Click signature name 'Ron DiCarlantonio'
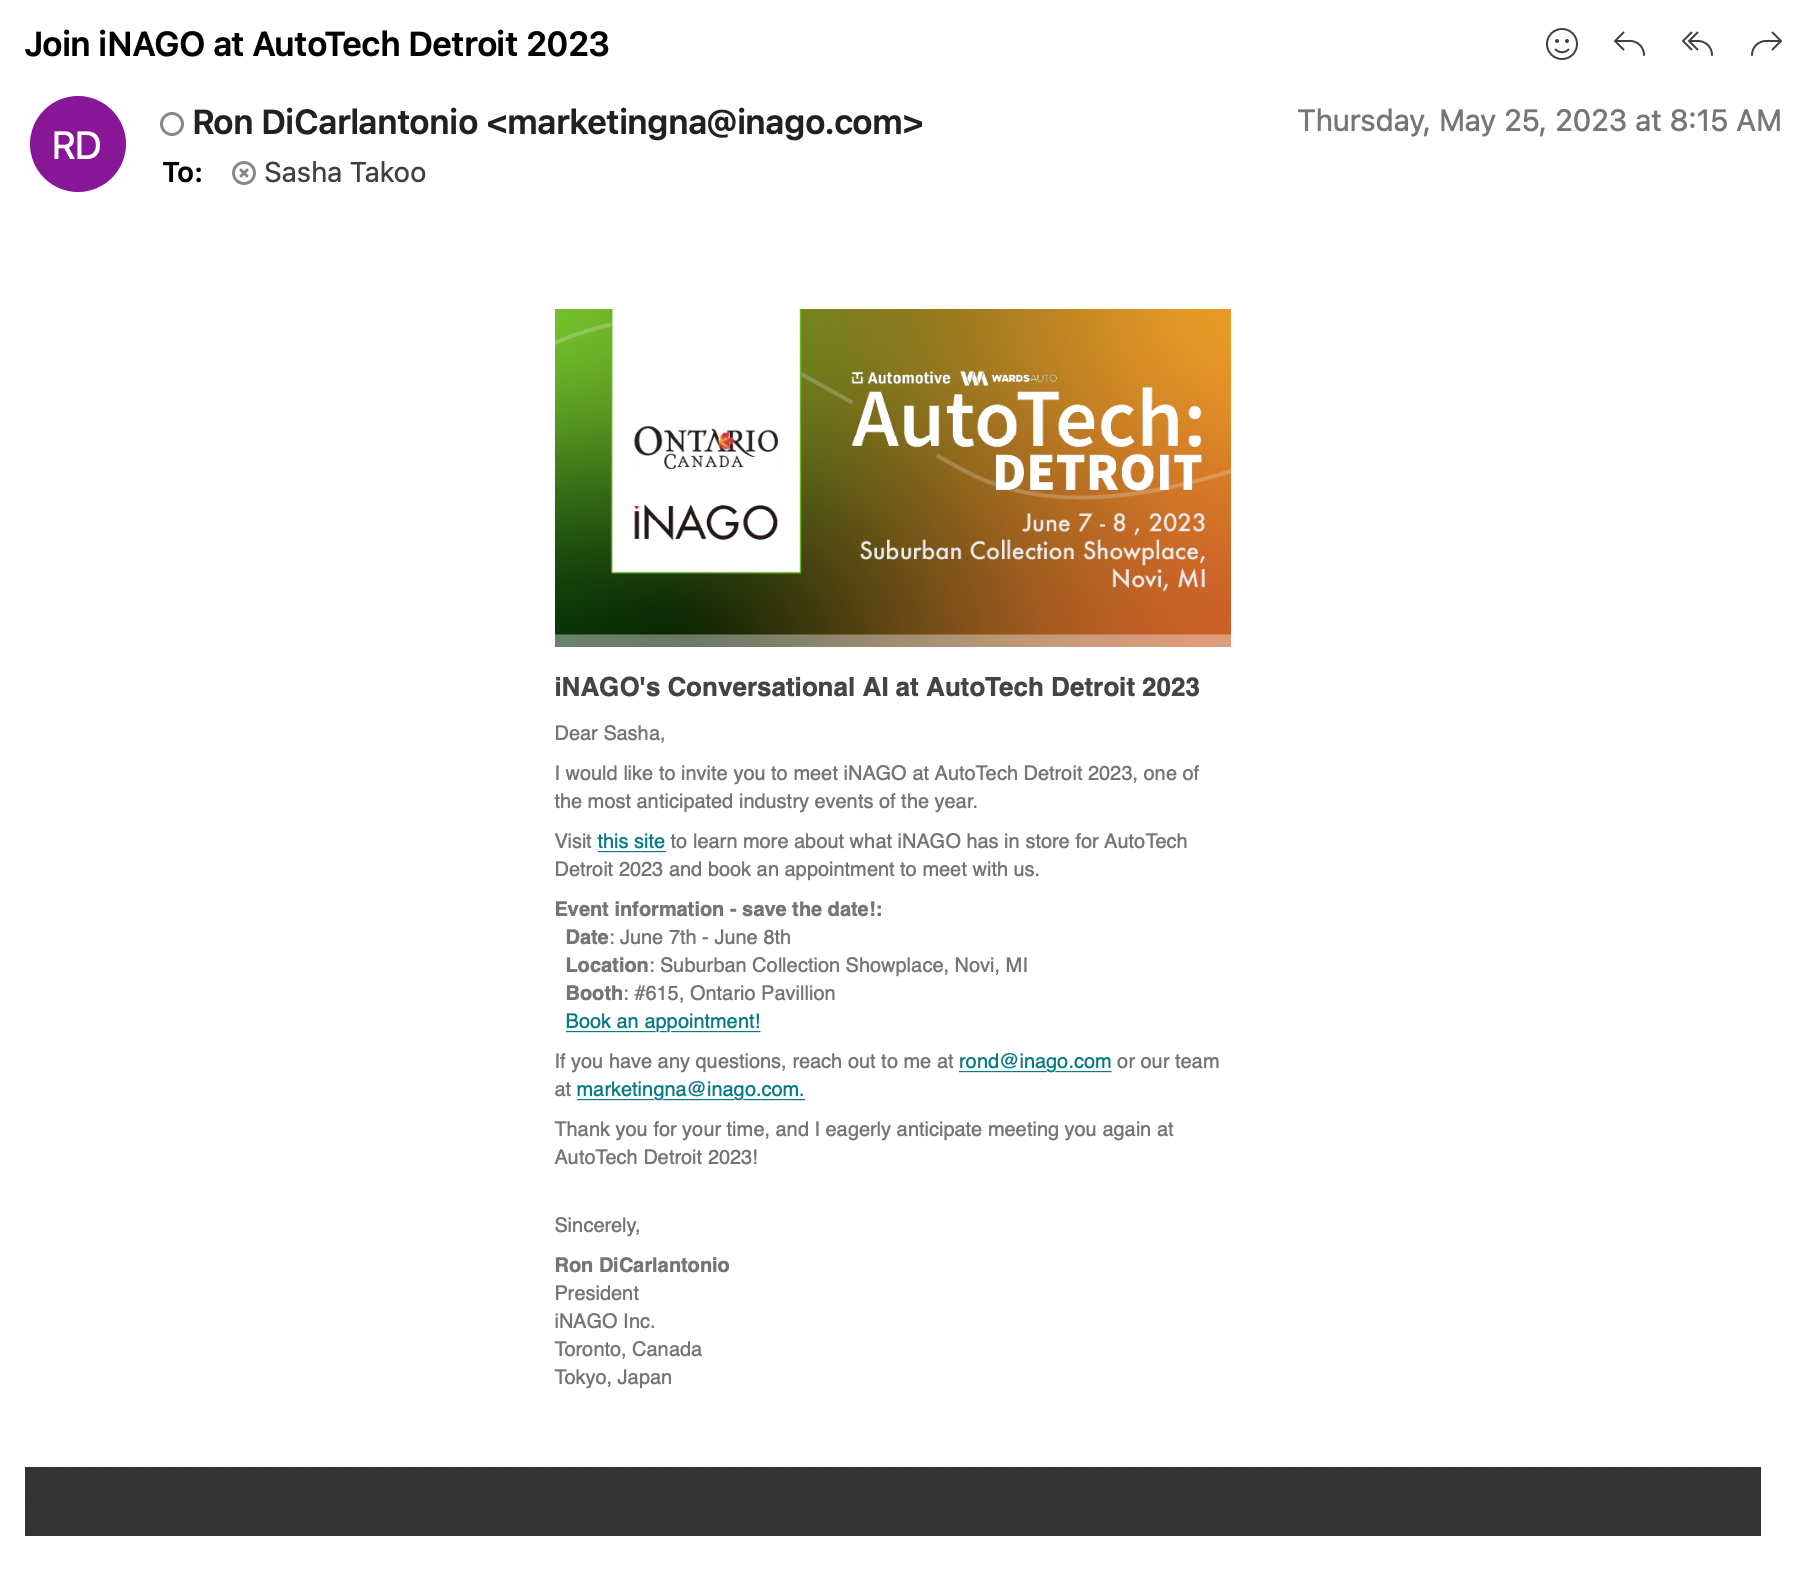1820x1576 pixels. [642, 1265]
